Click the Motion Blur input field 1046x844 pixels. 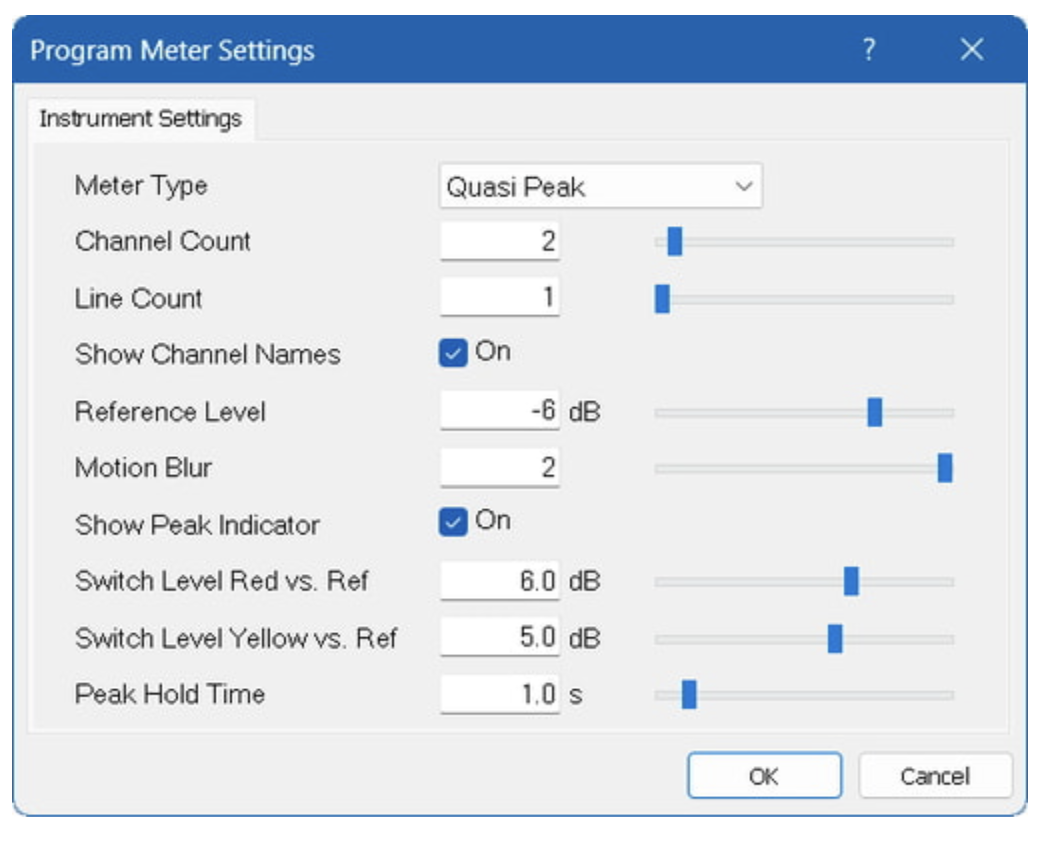[500, 468]
